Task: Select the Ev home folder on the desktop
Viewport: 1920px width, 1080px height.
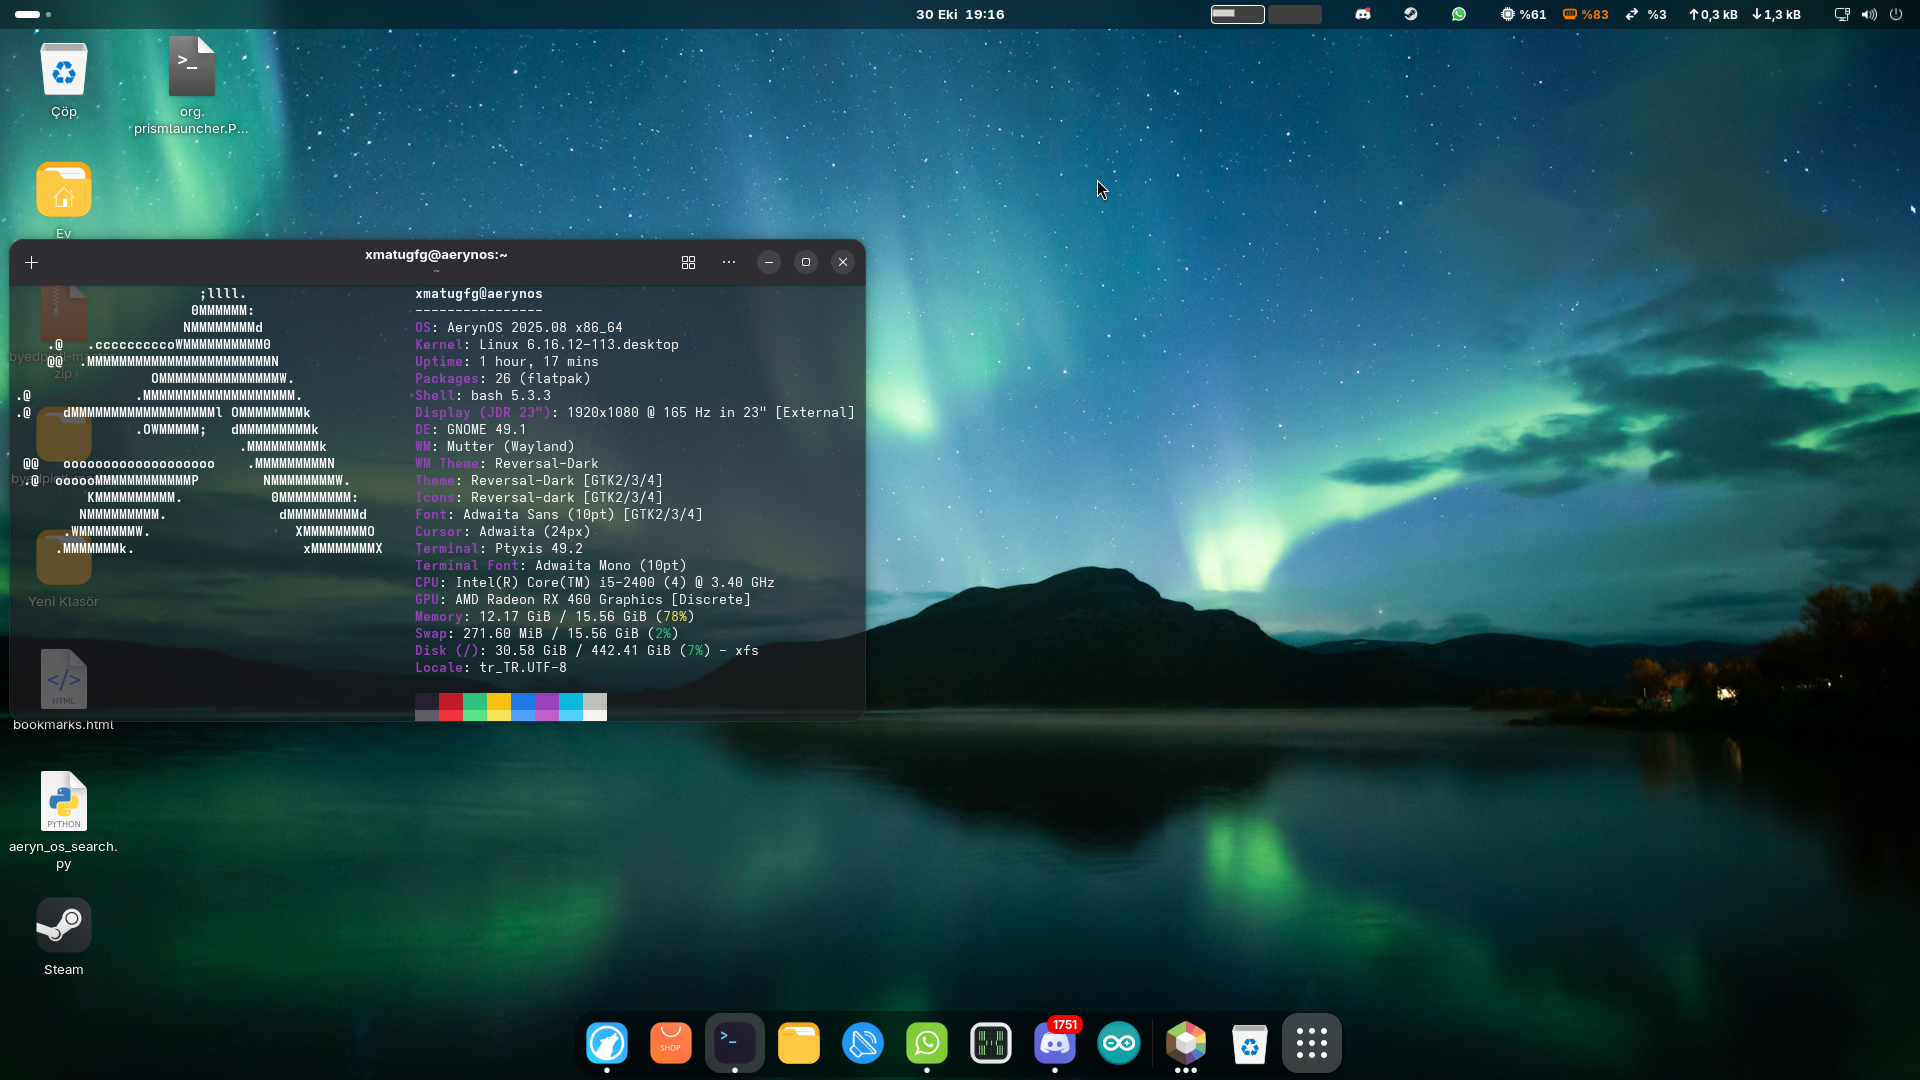Action: (x=64, y=200)
